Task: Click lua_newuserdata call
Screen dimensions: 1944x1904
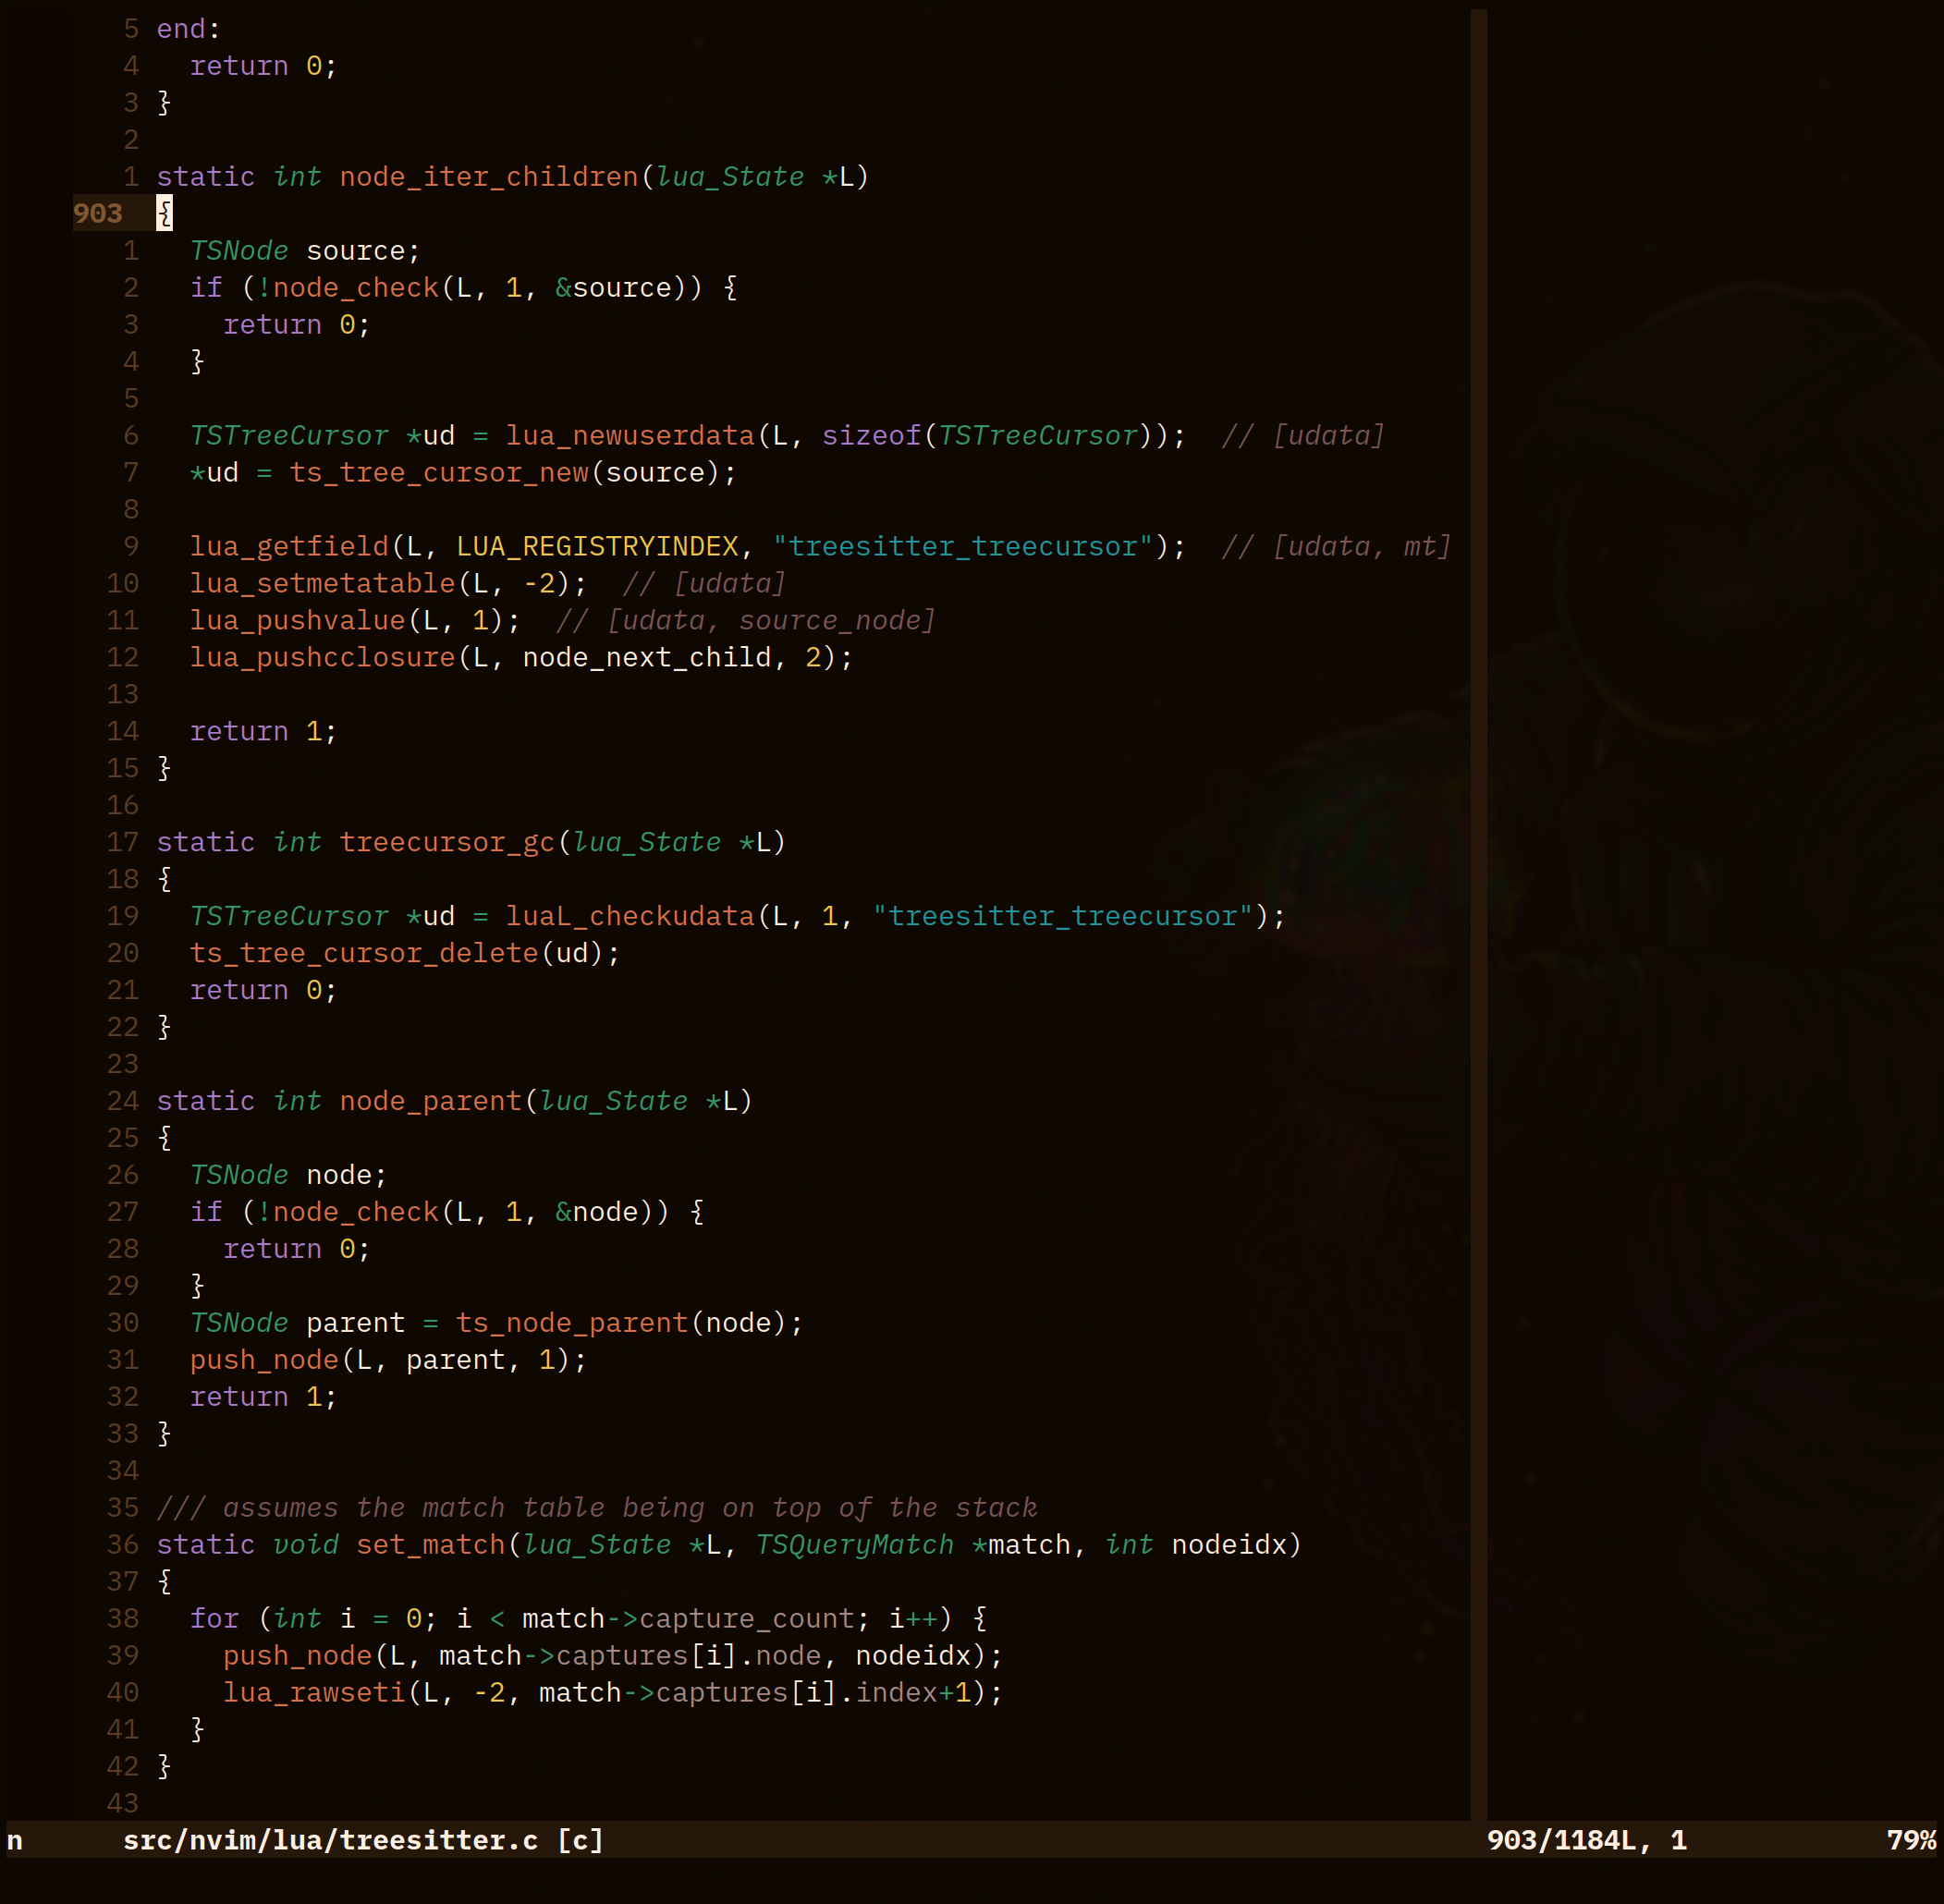Action: click(x=630, y=436)
